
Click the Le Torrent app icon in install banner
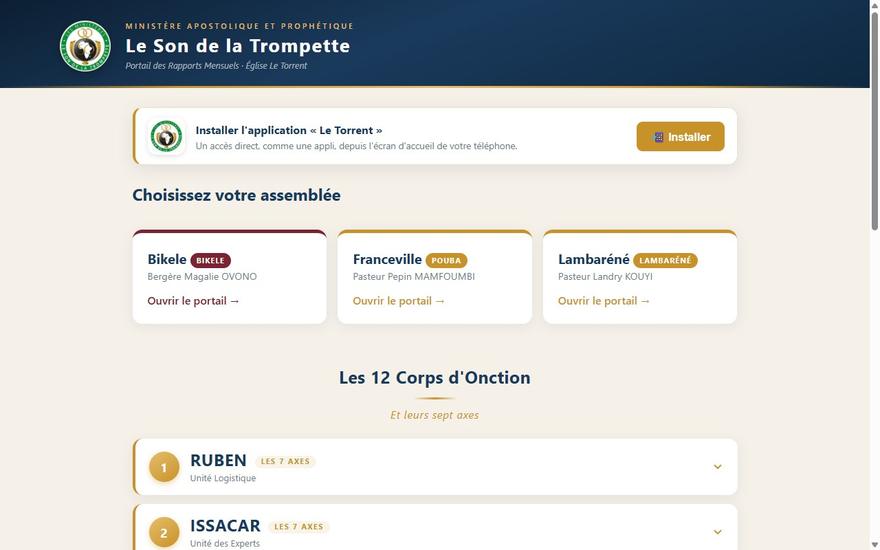(166, 136)
